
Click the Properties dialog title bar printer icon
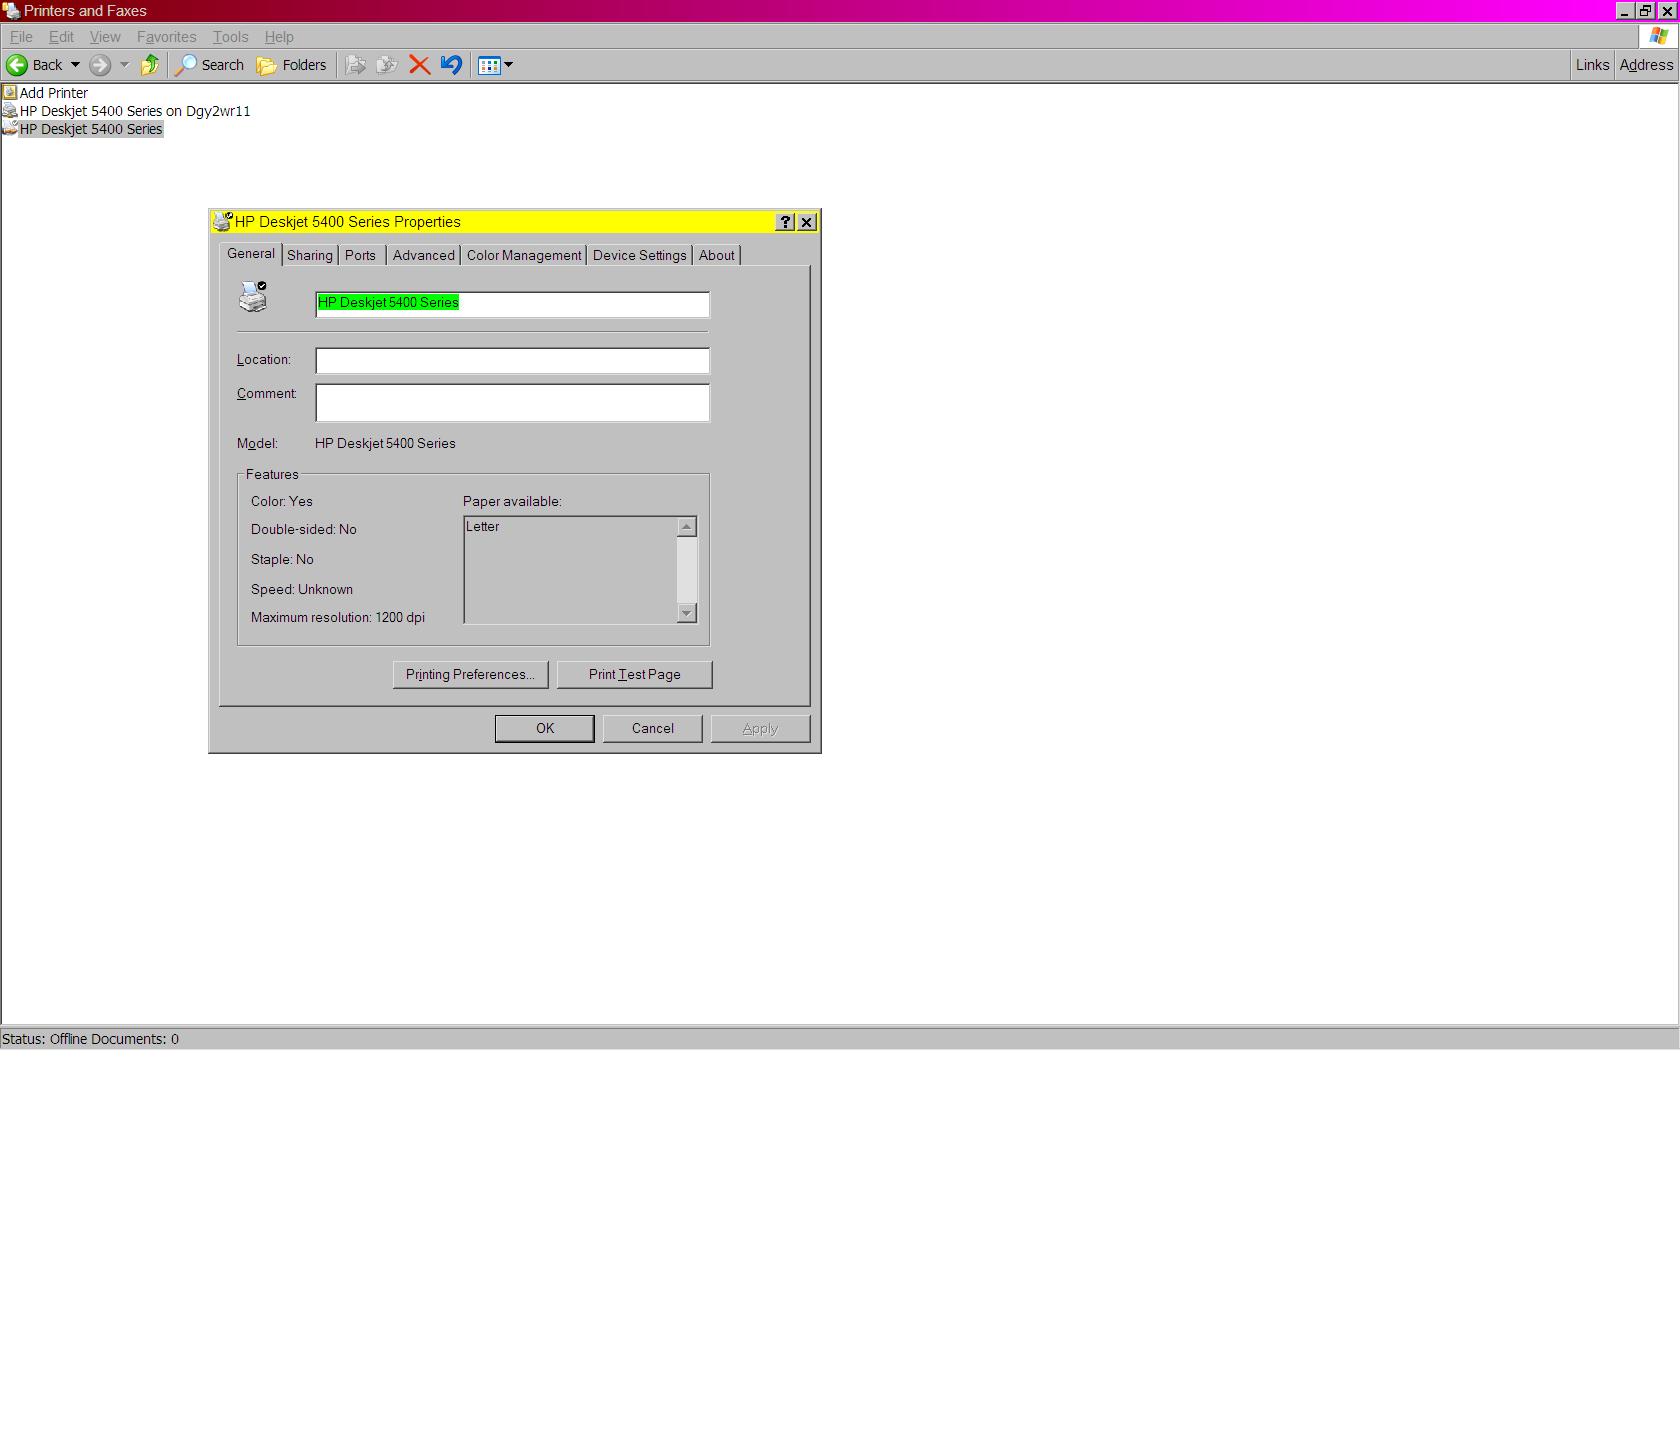coord(223,221)
